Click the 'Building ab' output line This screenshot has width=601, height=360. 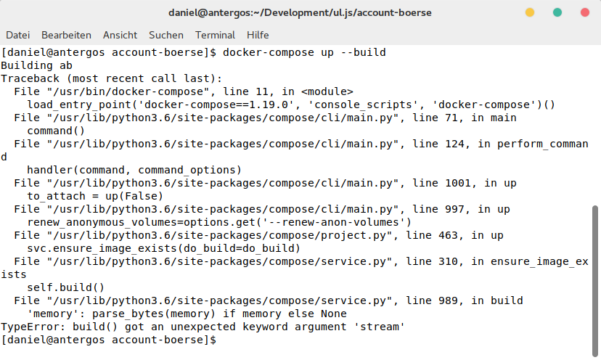[36, 66]
